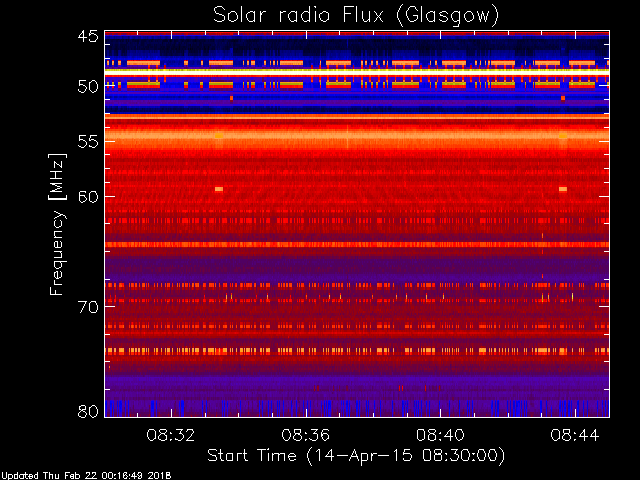Click the dark blue band below 45 MHz

pyautogui.click(x=357, y=45)
